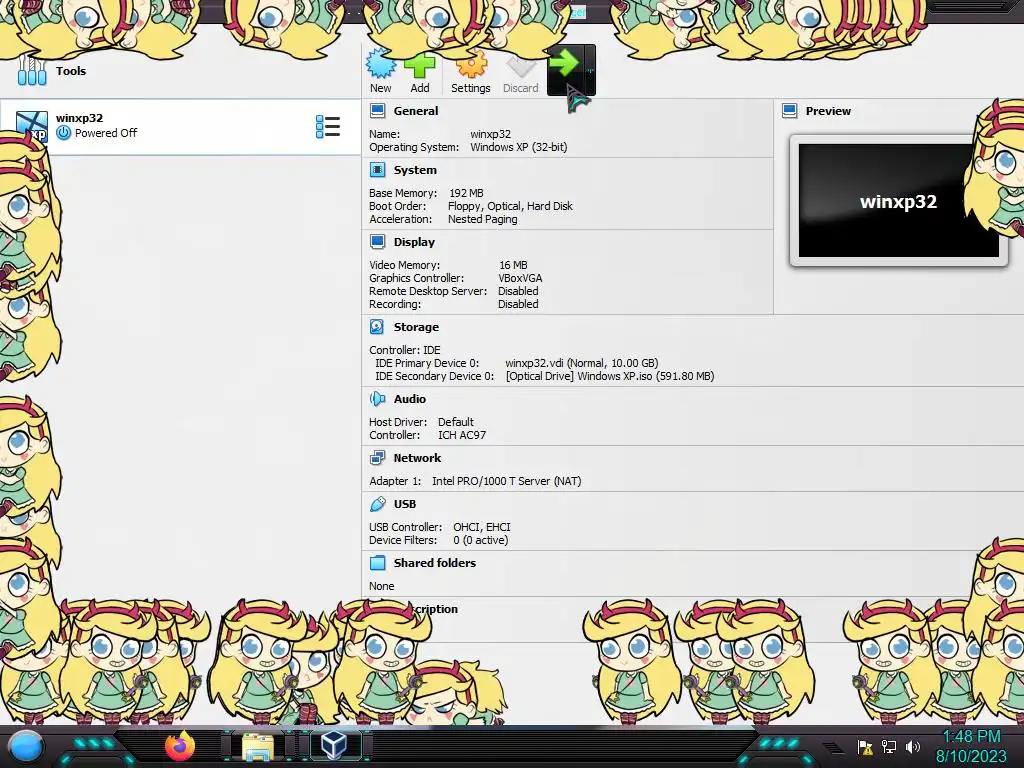Click the Display section screen icon
1024x768 pixels.
[377, 242]
